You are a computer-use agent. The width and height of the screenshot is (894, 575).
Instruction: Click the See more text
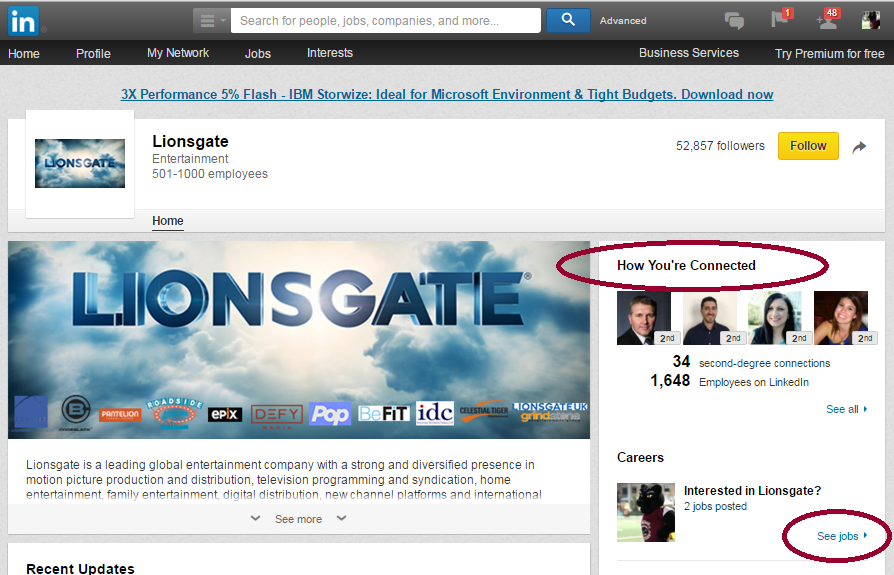pyautogui.click(x=298, y=519)
